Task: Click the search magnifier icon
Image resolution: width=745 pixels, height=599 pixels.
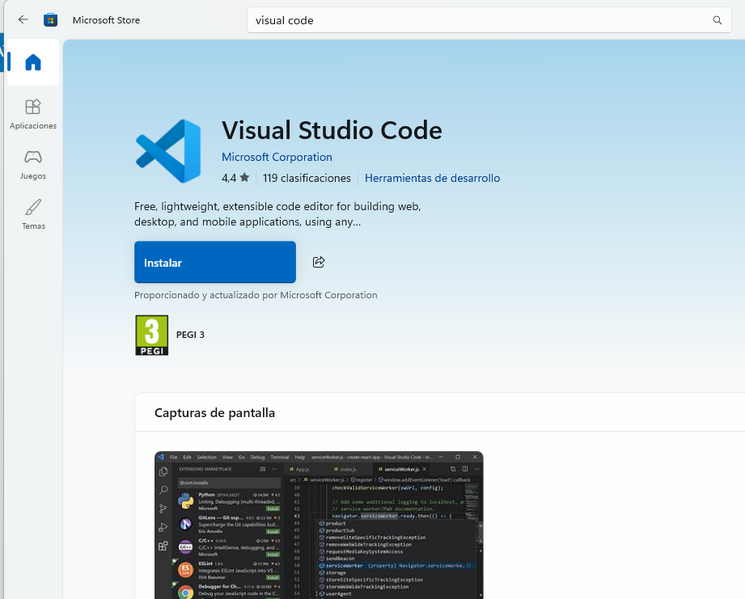Action: (717, 20)
